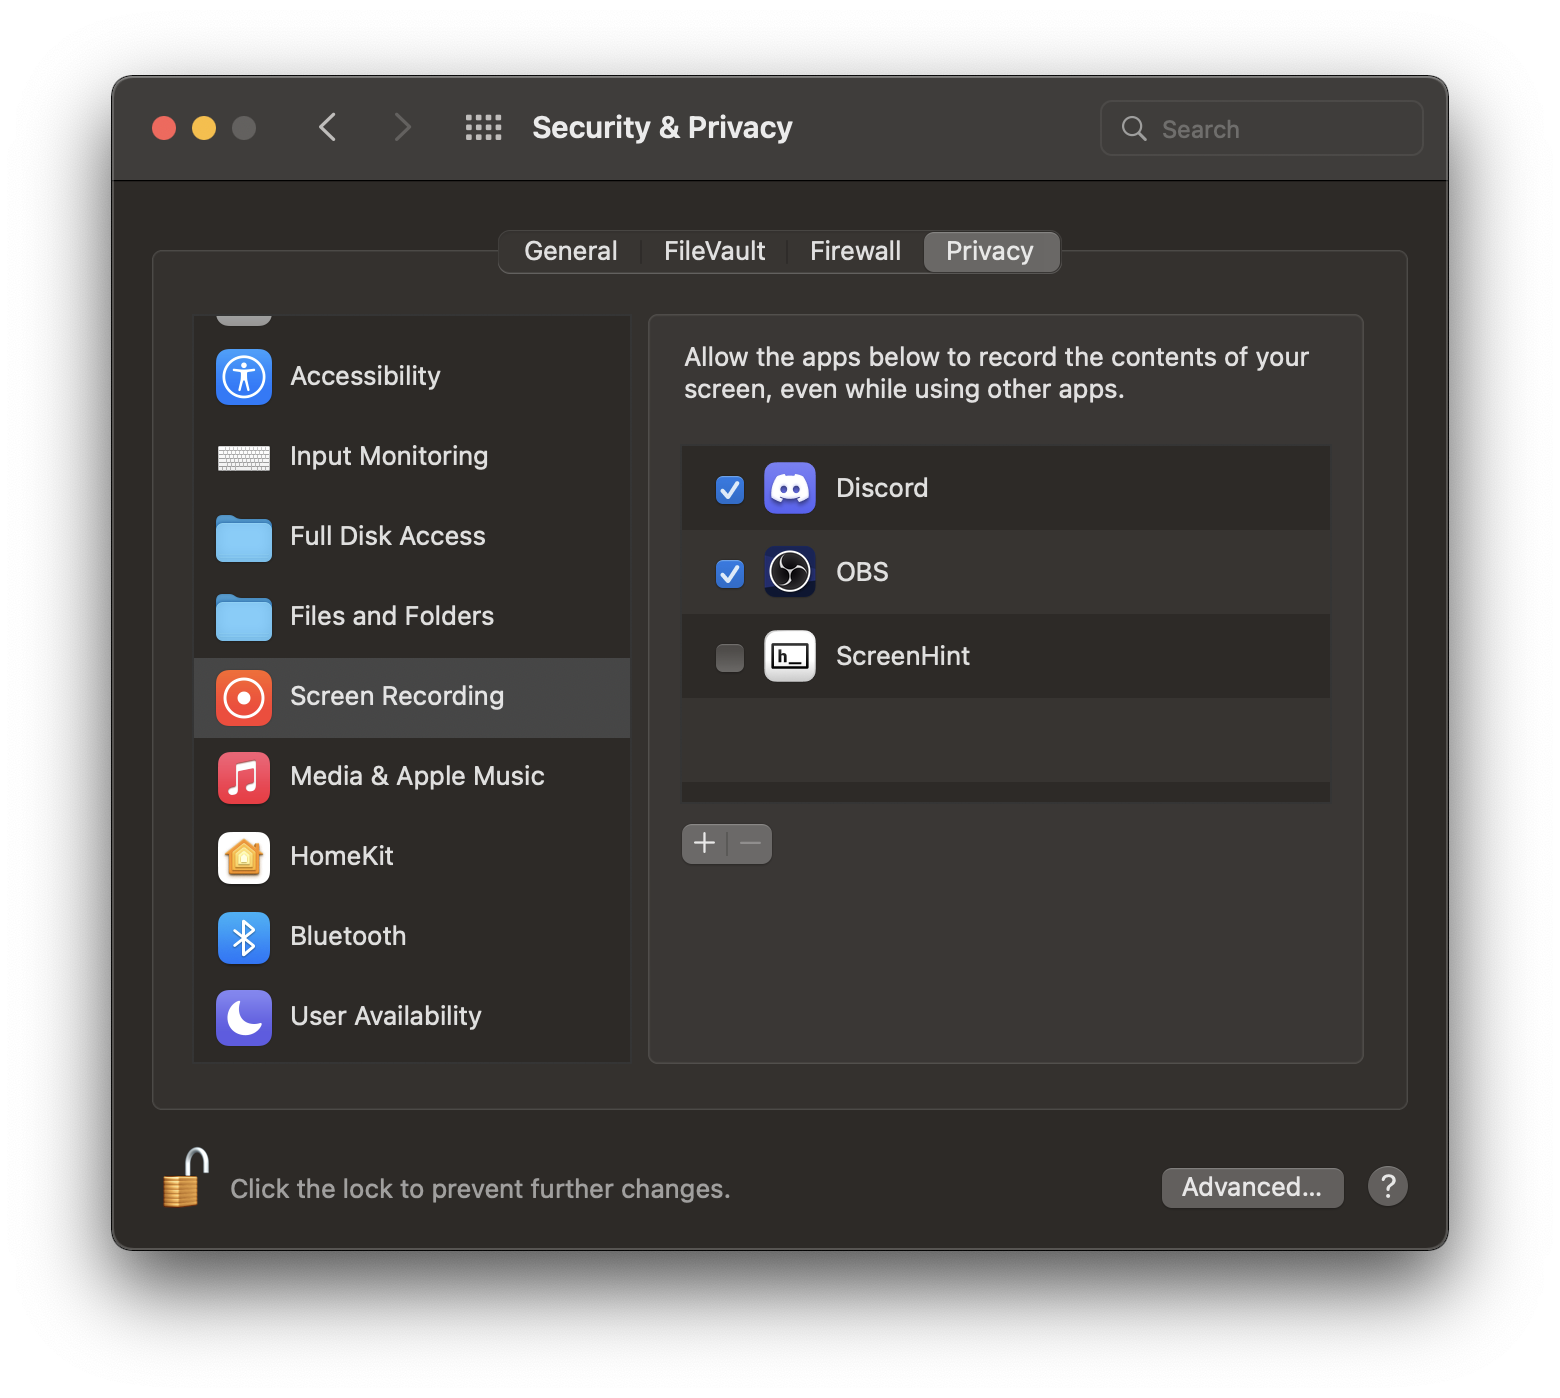Enable ScreenHint screen recording checkbox
The width and height of the screenshot is (1560, 1398).
tap(730, 658)
